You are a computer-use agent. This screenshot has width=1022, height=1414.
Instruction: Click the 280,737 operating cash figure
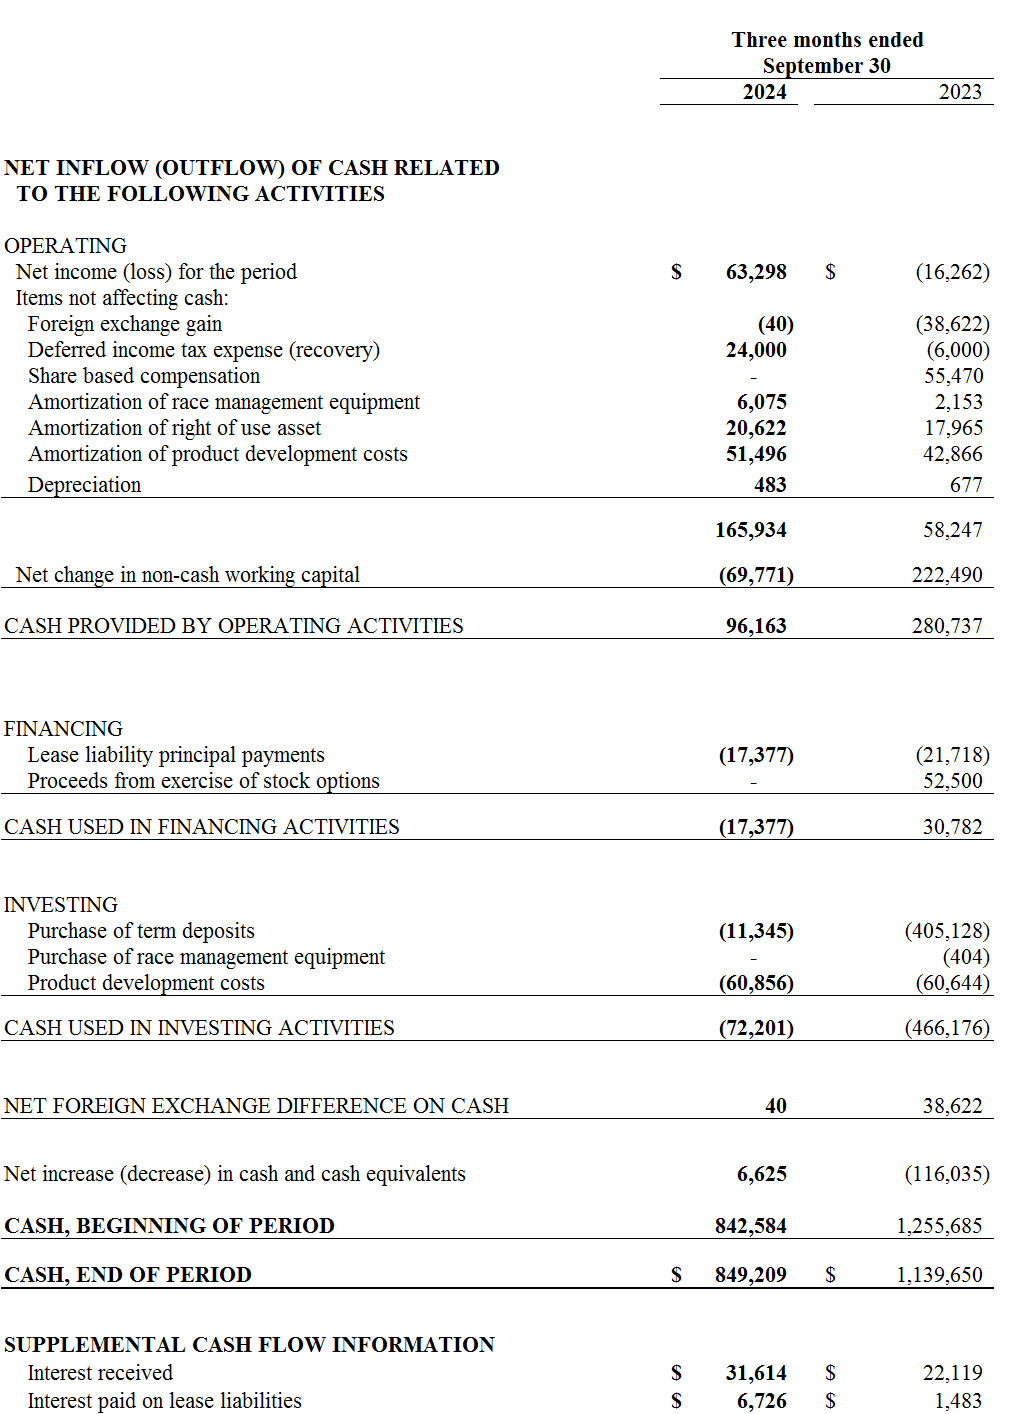947,626
